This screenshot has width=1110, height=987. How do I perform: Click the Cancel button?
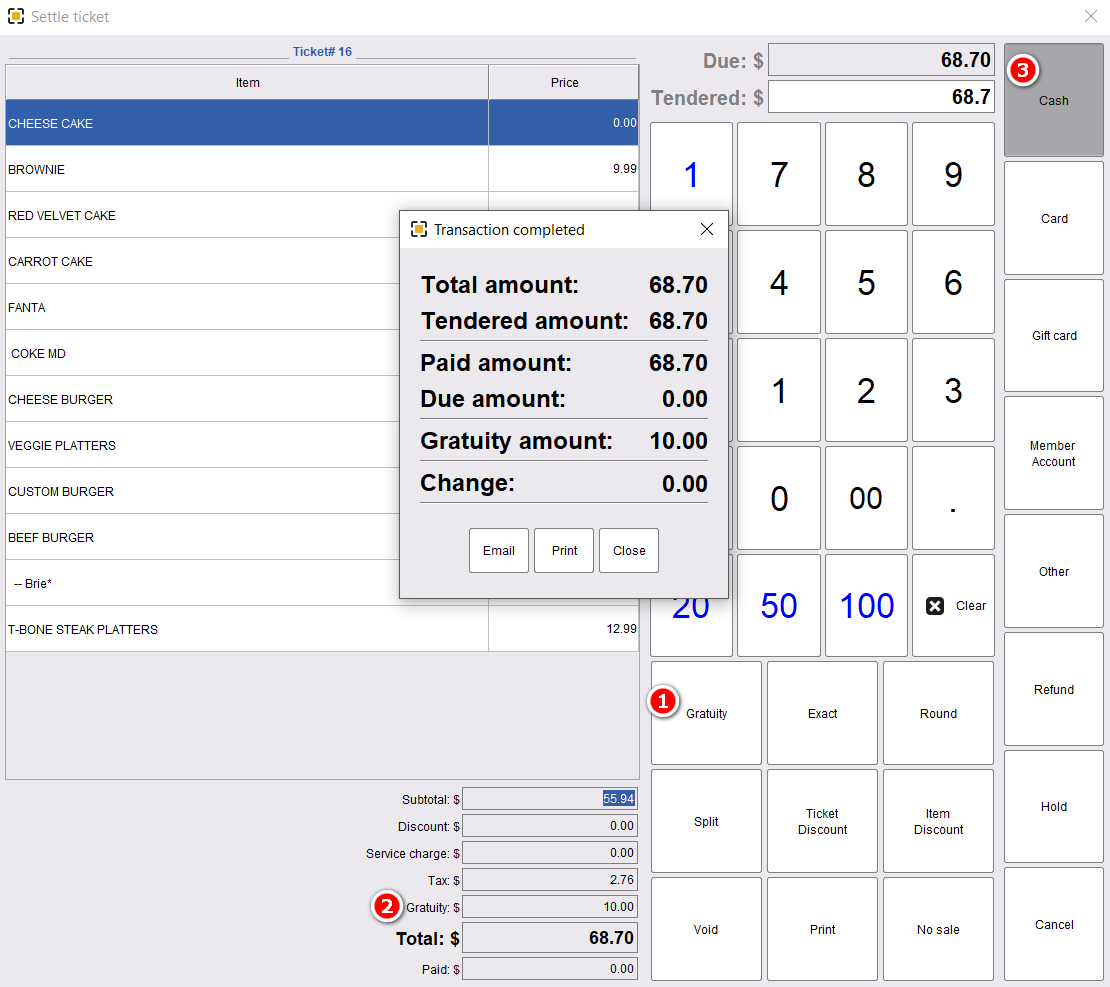pos(1053,924)
